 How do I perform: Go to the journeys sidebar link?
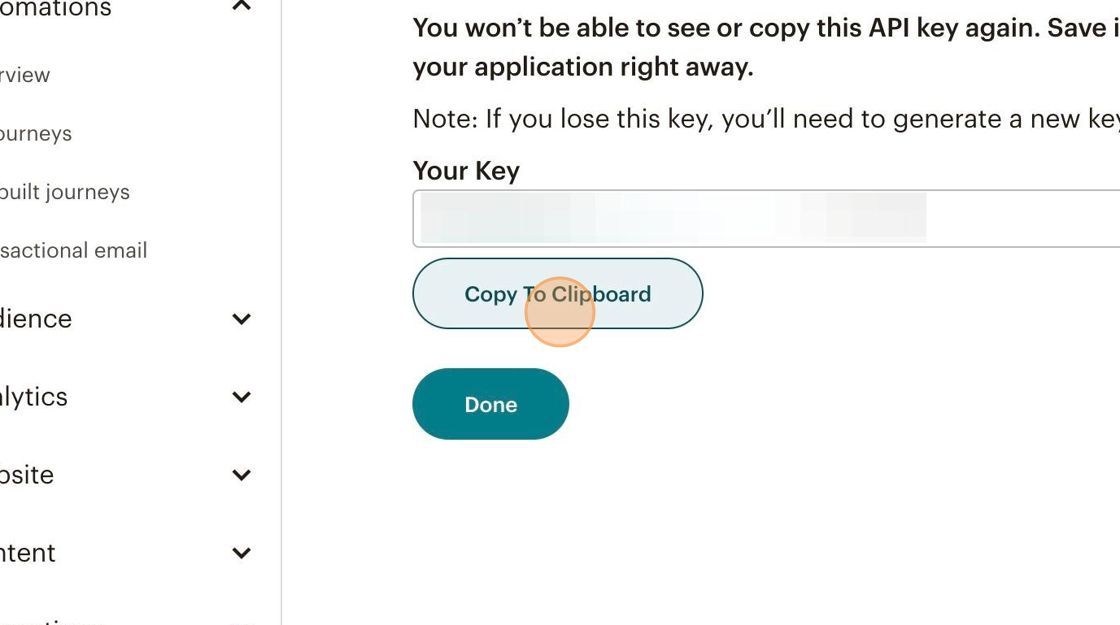(x=36, y=134)
